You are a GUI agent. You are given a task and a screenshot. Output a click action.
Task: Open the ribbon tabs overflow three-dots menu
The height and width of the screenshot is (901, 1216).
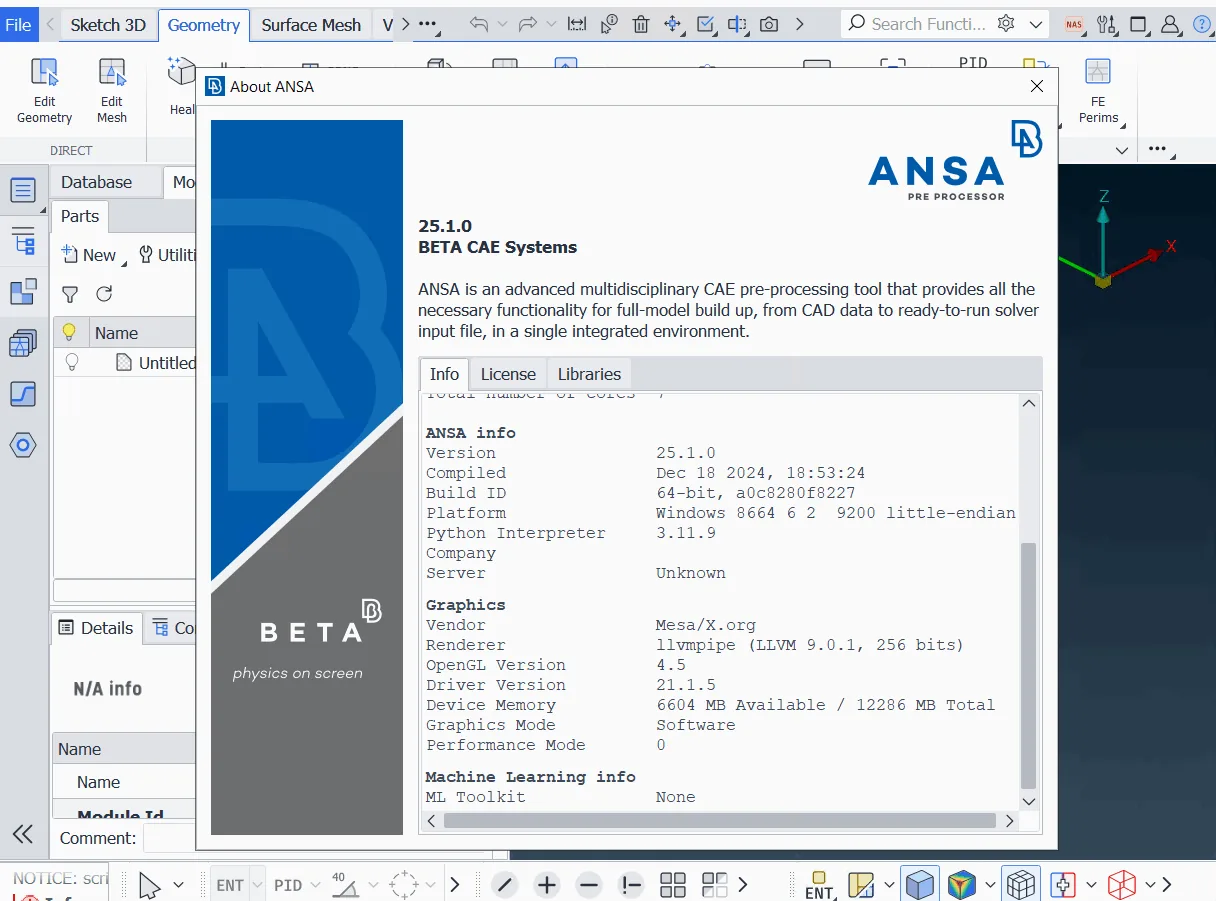pyautogui.click(x=427, y=24)
